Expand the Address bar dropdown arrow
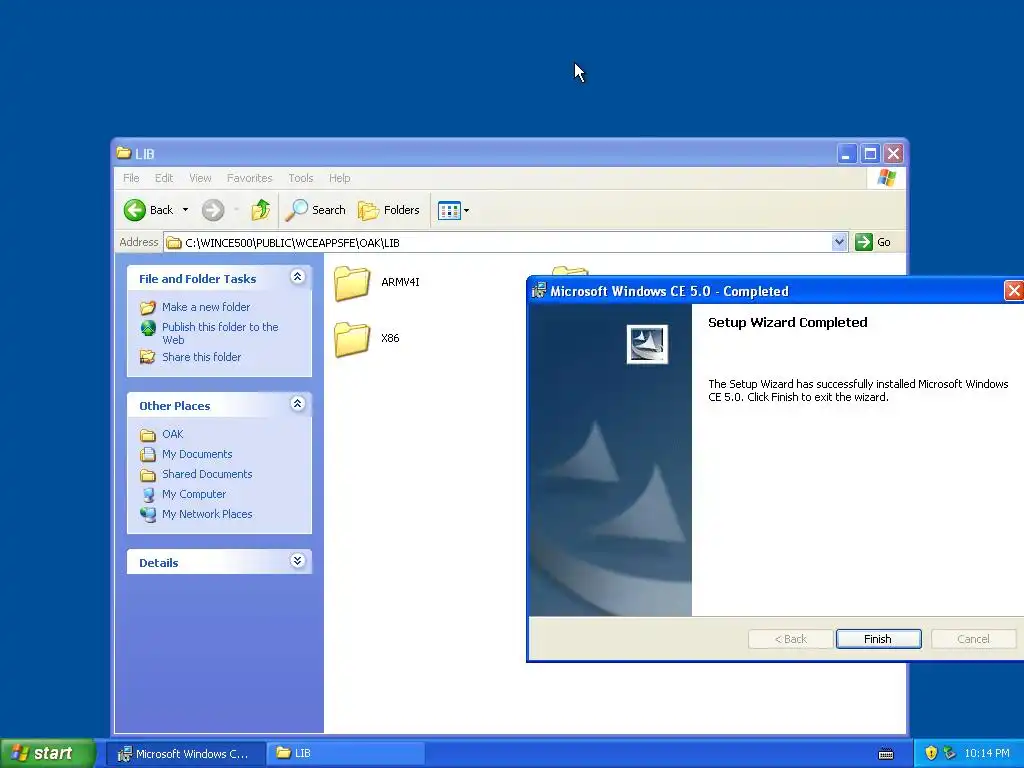The image size is (1024, 768). pyautogui.click(x=839, y=242)
